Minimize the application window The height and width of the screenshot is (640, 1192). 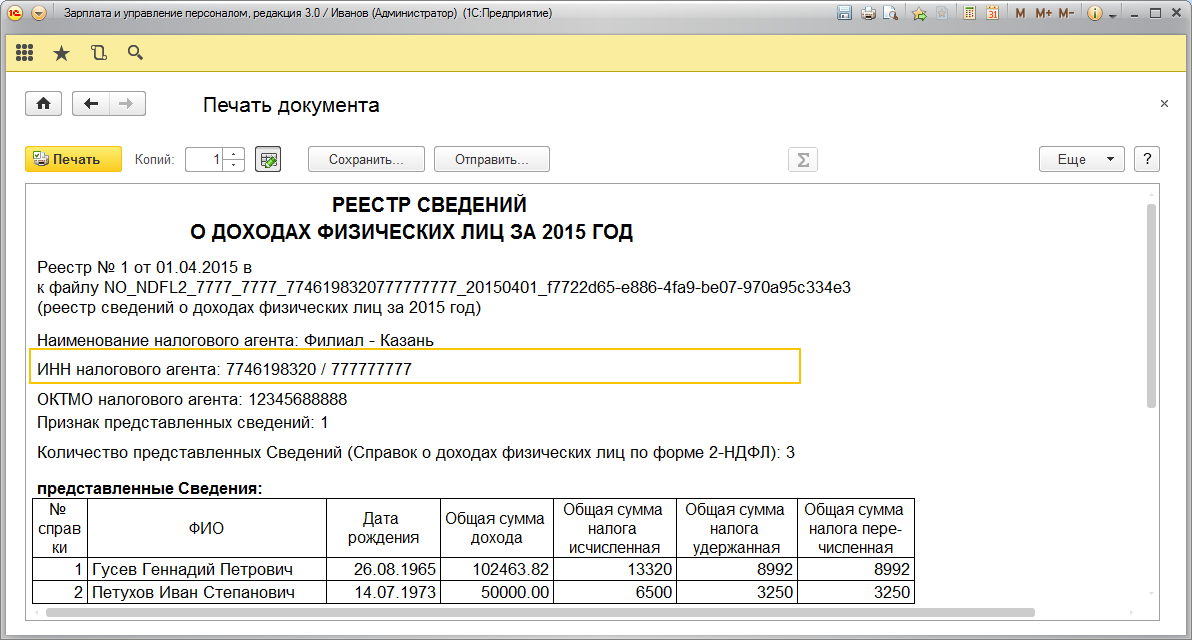coord(1136,14)
